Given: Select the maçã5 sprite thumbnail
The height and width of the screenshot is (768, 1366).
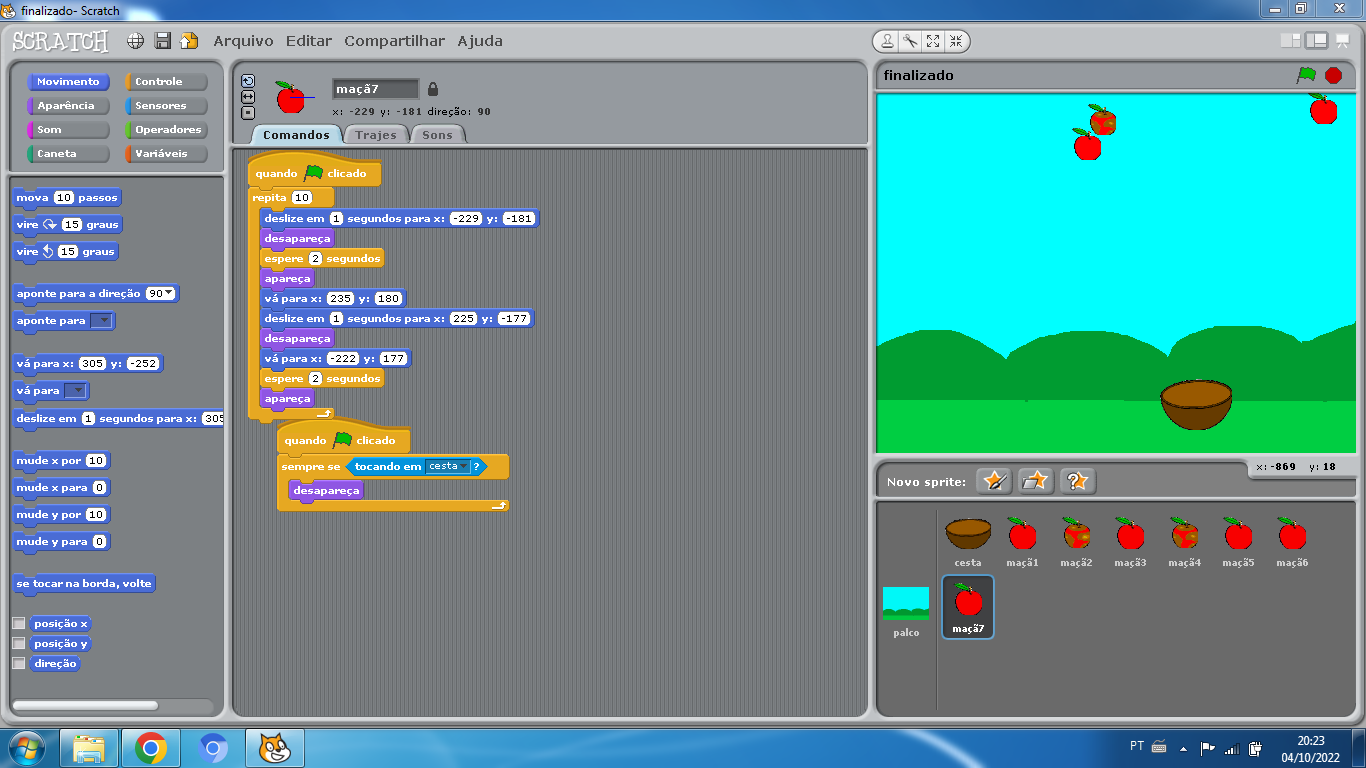Looking at the screenshot, I should pyautogui.click(x=1238, y=541).
